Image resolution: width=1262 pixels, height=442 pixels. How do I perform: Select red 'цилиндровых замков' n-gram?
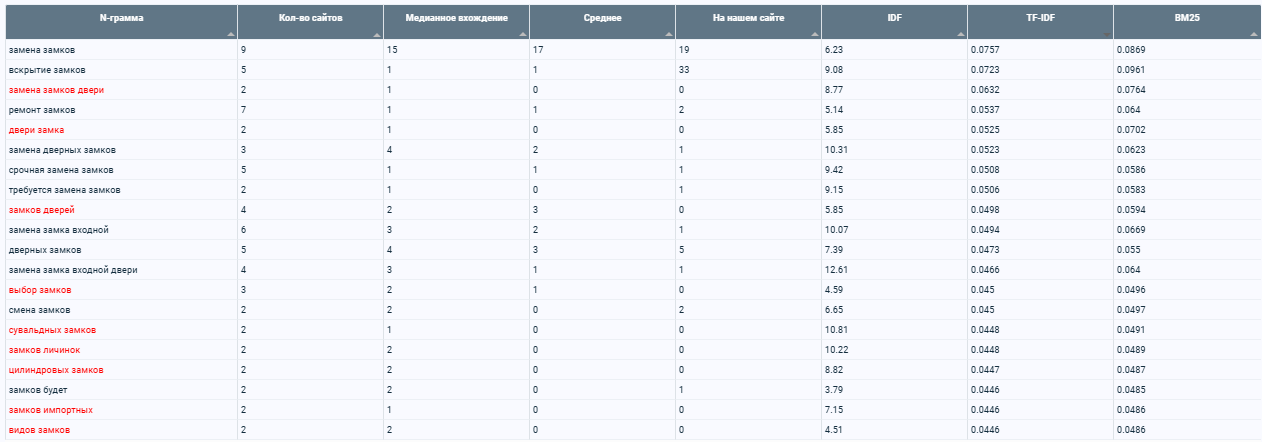[55, 370]
